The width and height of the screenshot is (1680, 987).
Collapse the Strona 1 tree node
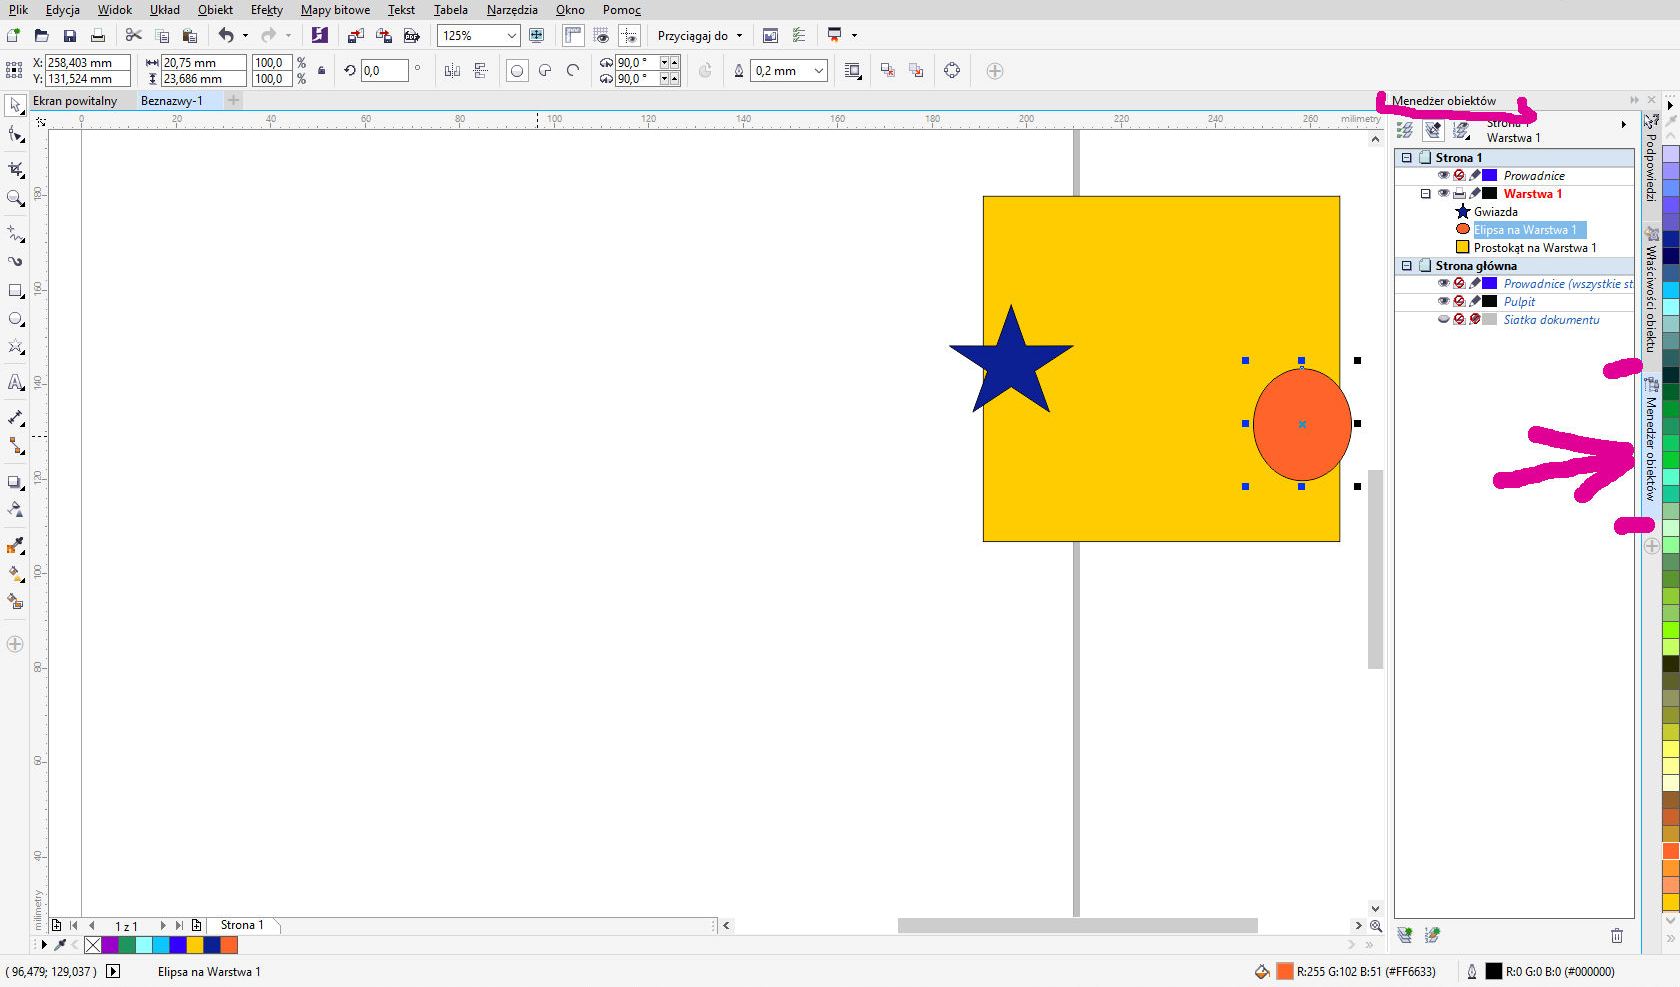1407,158
